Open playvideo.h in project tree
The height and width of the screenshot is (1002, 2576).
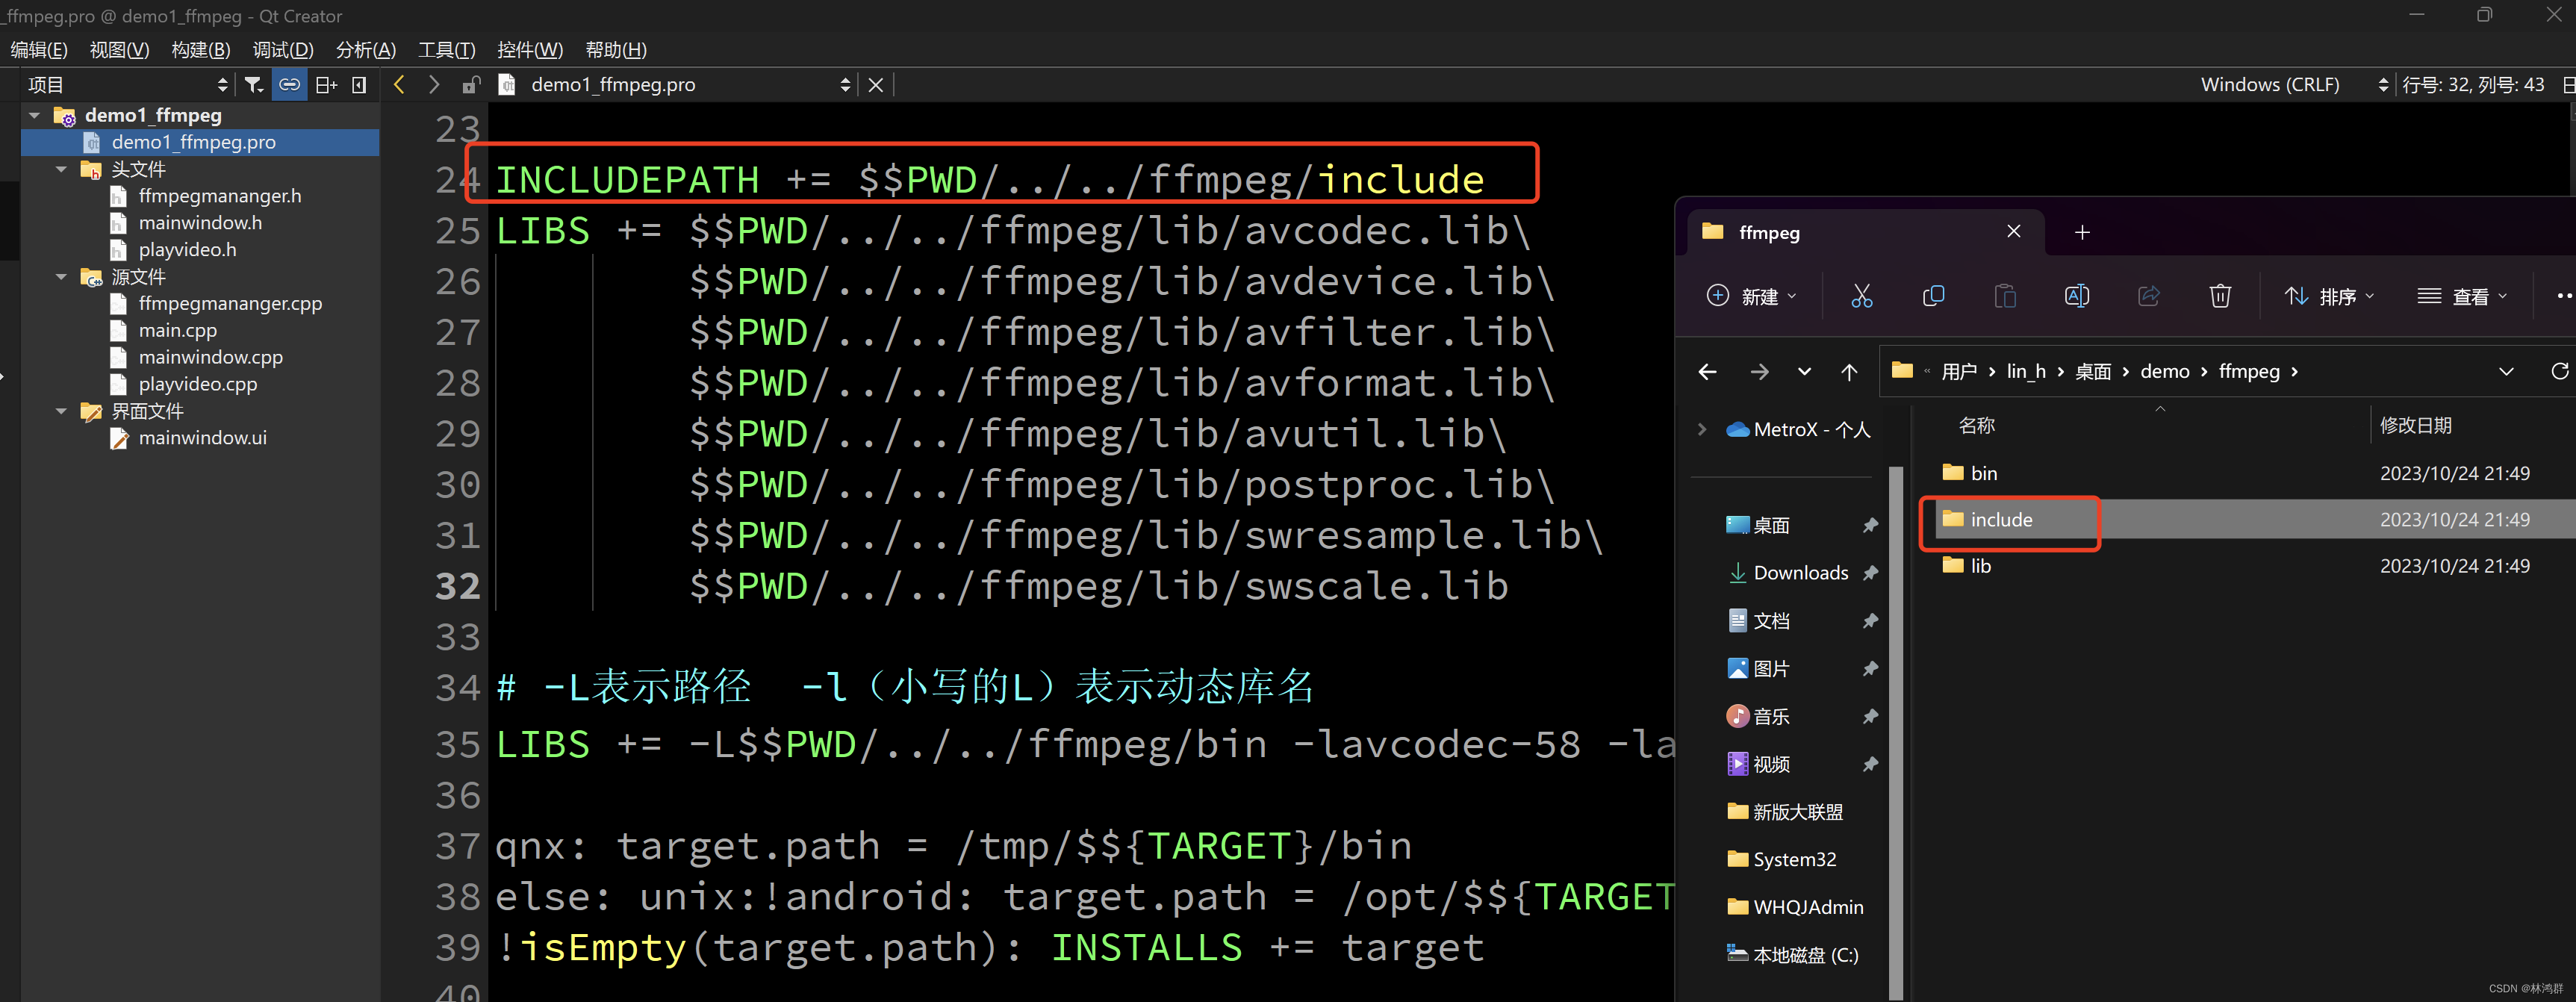187,250
